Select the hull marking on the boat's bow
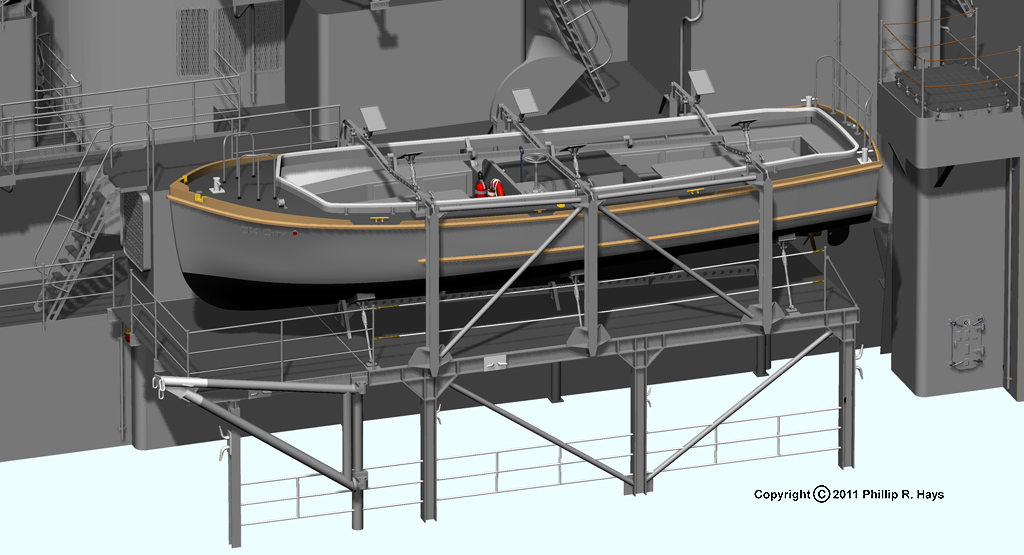This screenshot has height=555, width=1024. [x=260, y=229]
